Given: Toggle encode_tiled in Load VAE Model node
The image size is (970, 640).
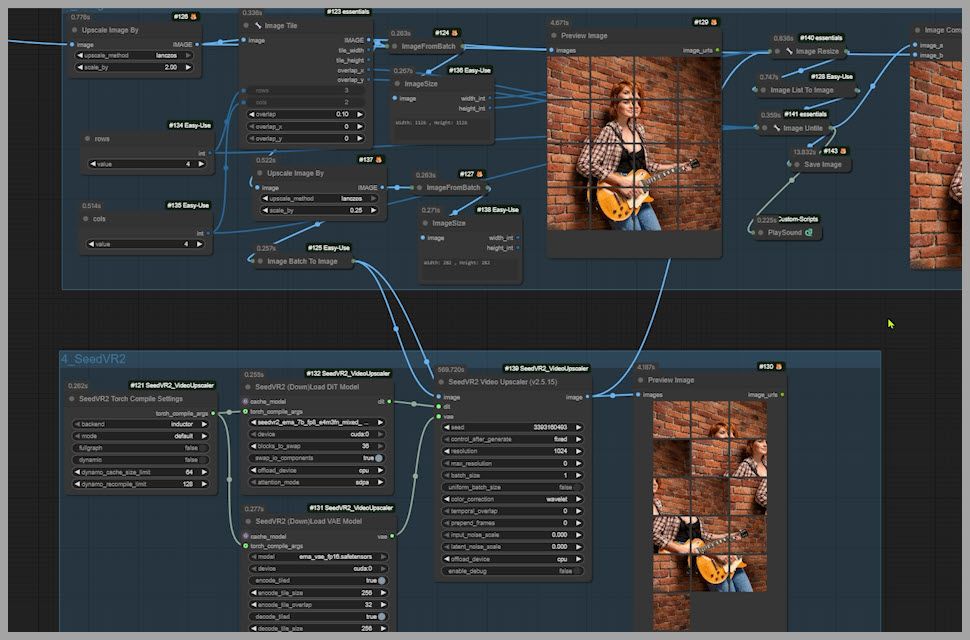Looking at the screenshot, I should (382, 580).
